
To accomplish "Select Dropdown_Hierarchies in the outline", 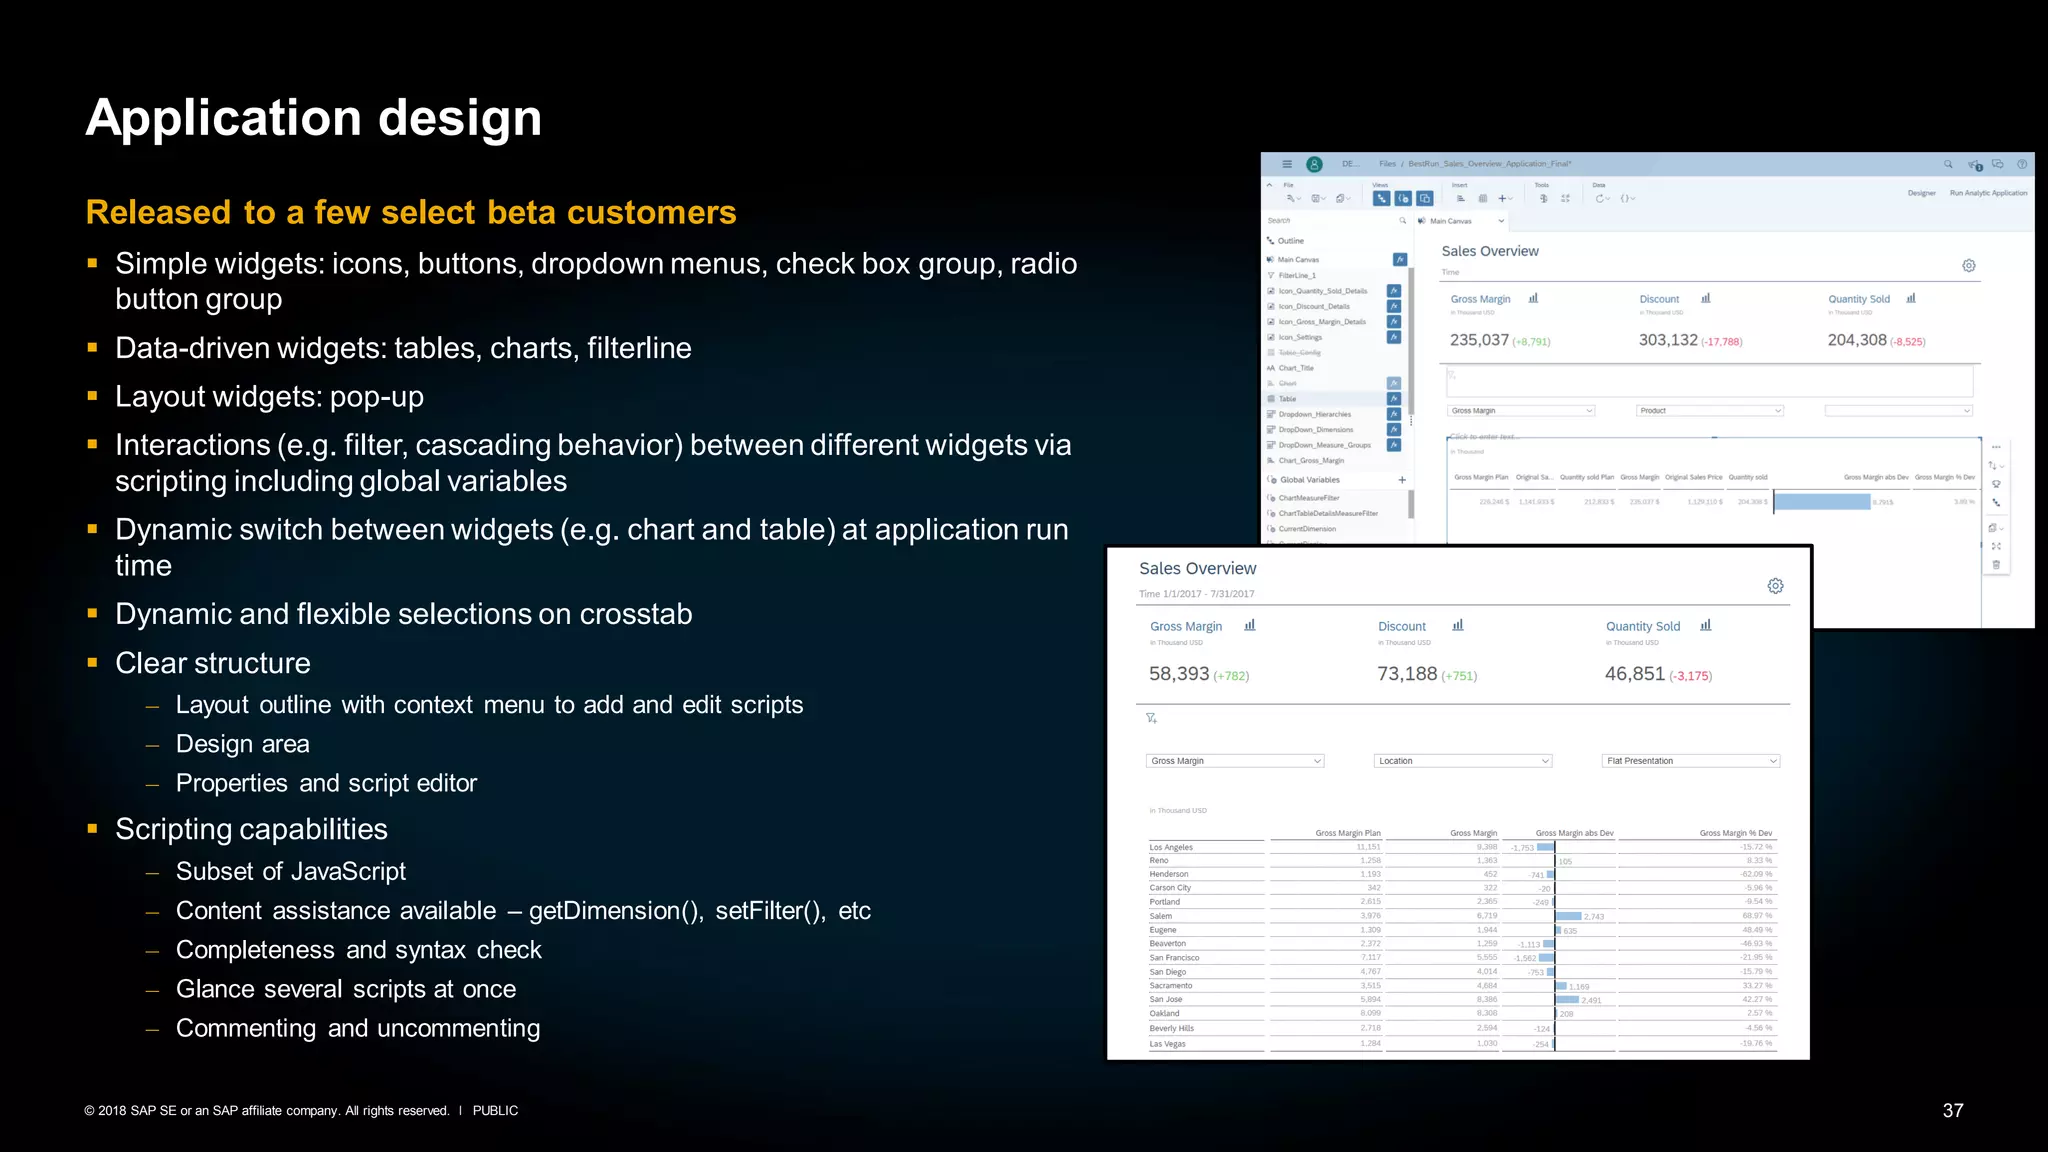I will point(1314,414).
